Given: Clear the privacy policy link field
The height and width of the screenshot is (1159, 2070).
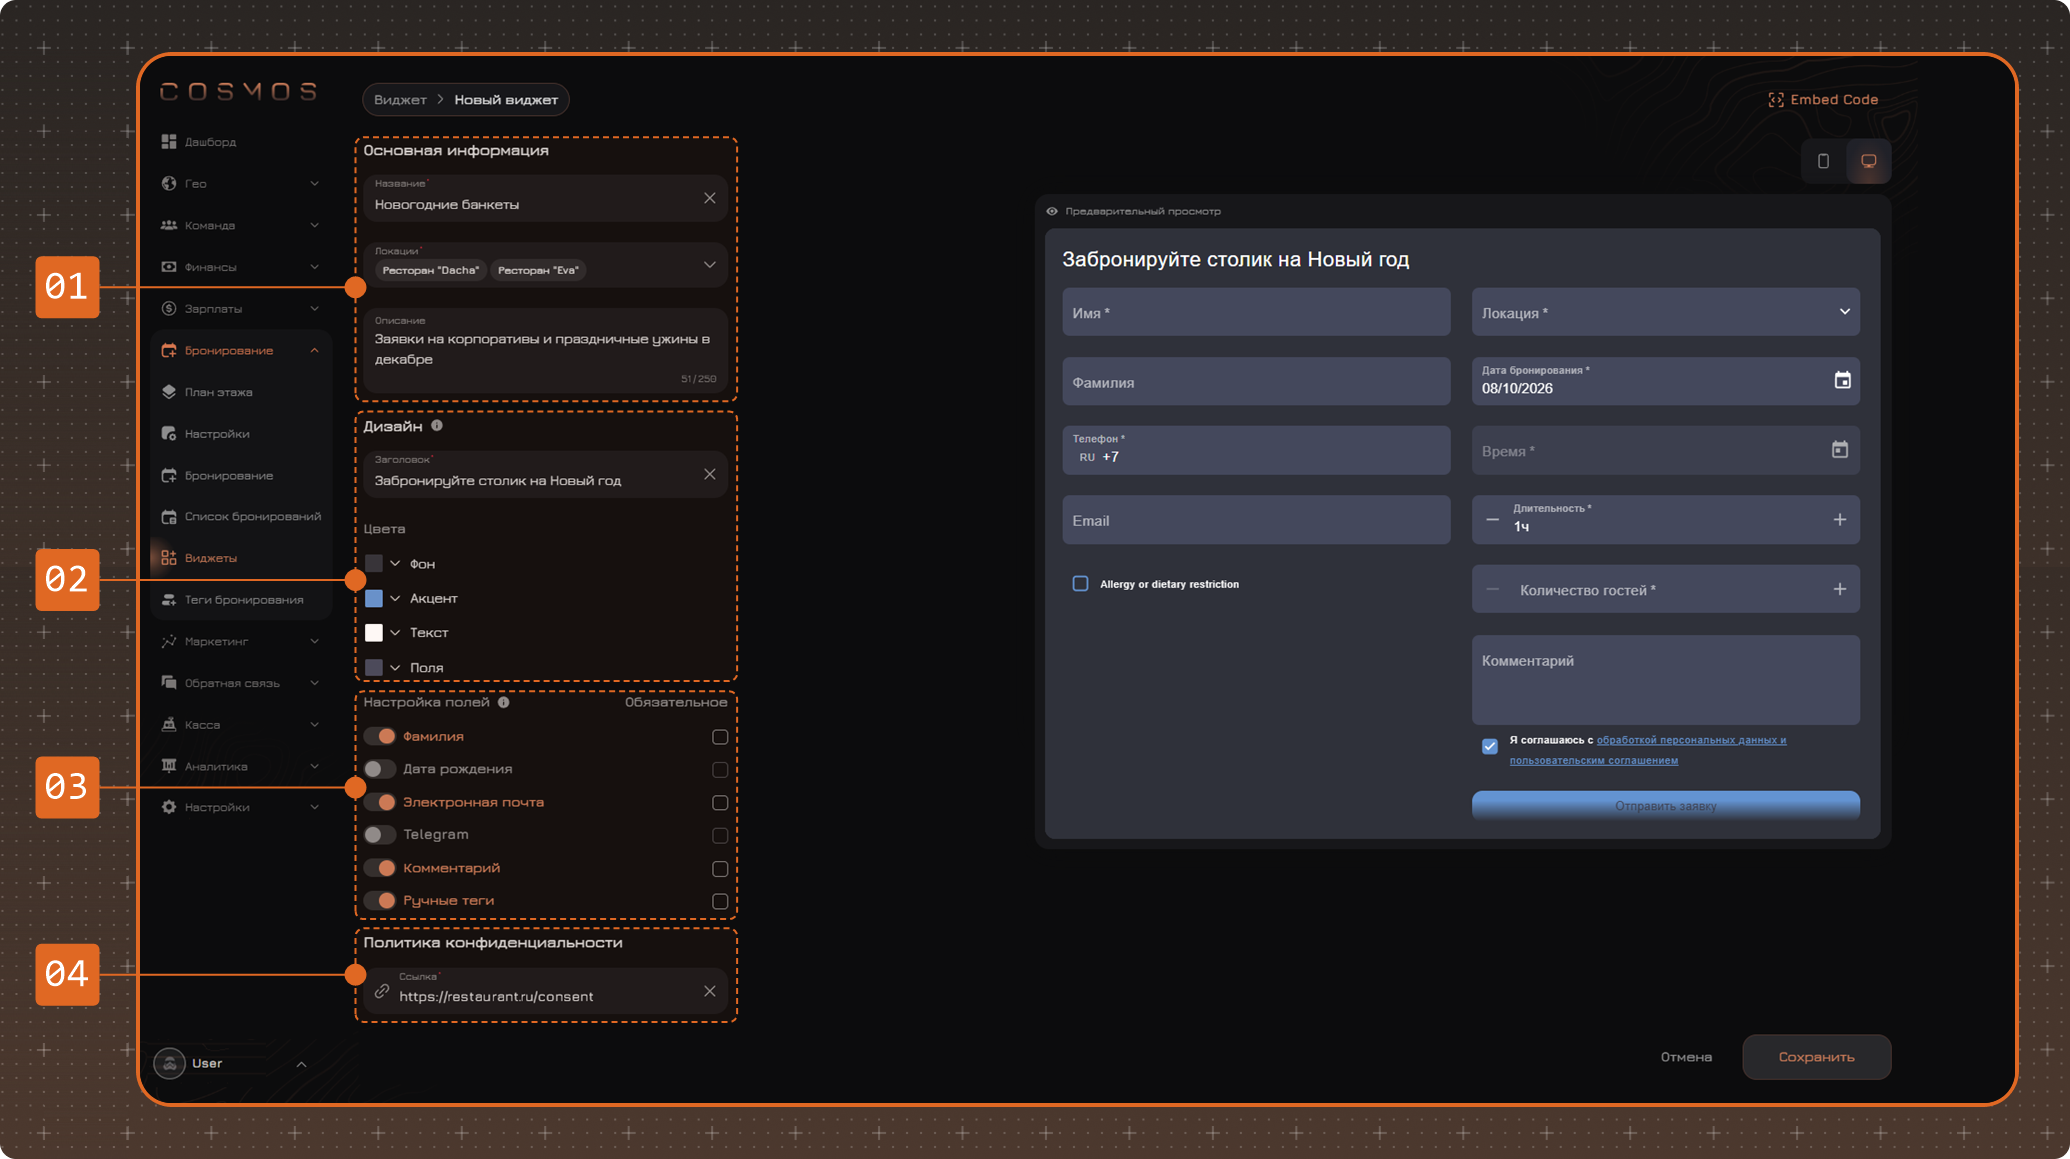Looking at the screenshot, I should [709, 991].
